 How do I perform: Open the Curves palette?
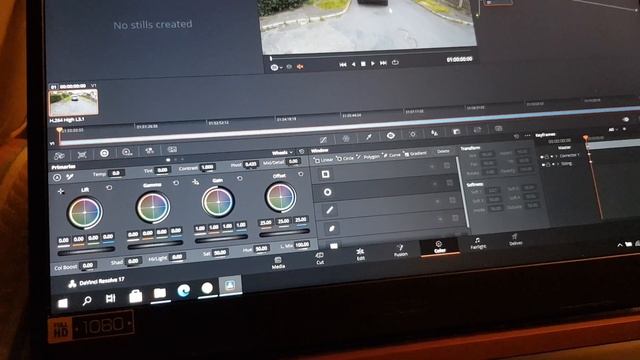pyautogui.click(x=323, y=140)
